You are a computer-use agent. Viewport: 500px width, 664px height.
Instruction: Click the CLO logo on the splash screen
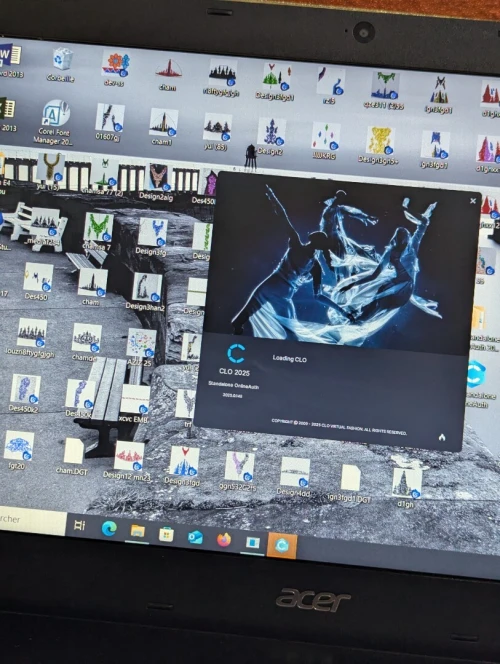click(x=236, y=354)
